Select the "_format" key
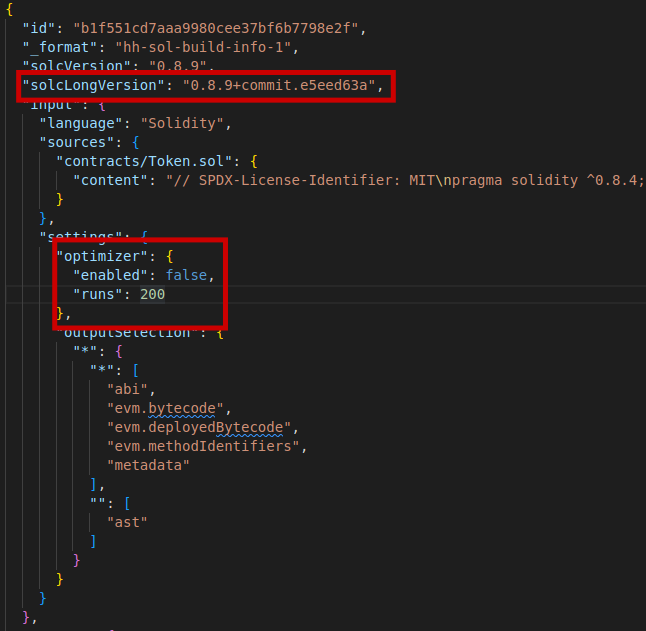The height and width of the screenshot is (631, 646). 56,47
